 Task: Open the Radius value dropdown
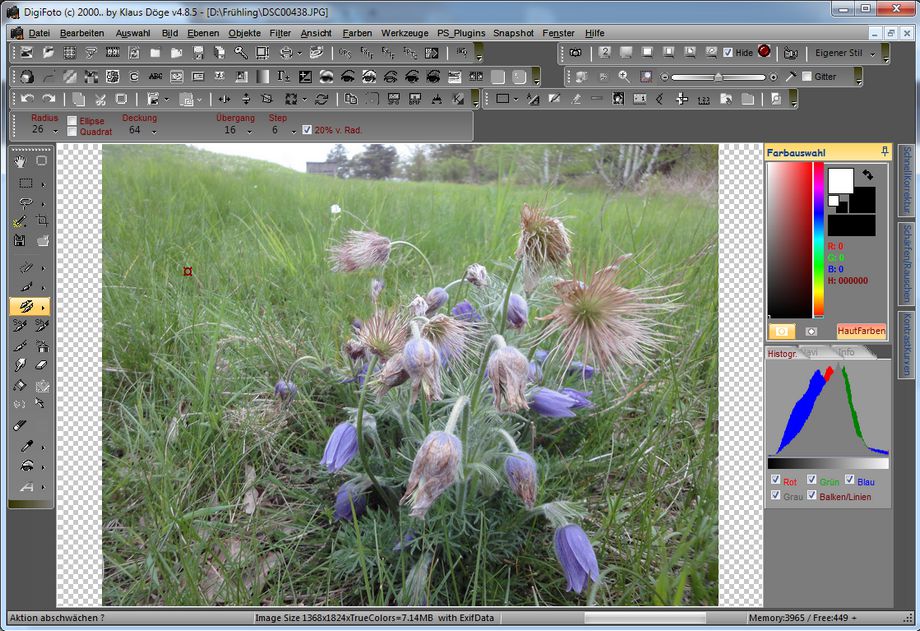click(55, 131)
